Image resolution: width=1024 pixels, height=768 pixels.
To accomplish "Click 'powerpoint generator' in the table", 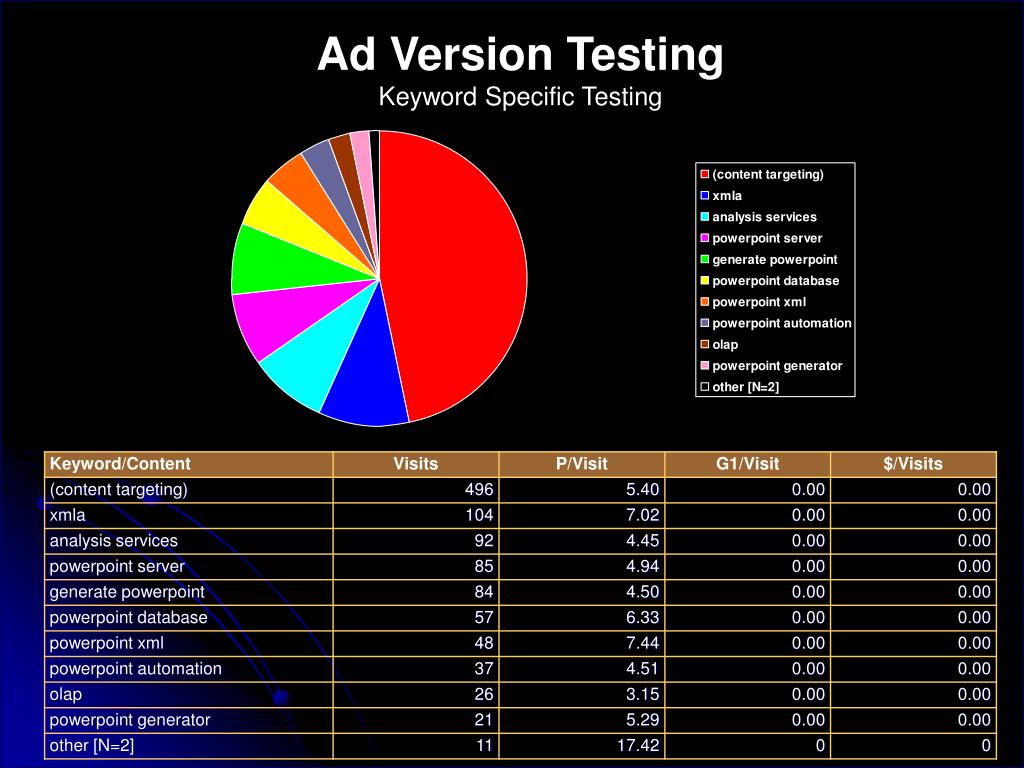I will (x=130, y=720).
